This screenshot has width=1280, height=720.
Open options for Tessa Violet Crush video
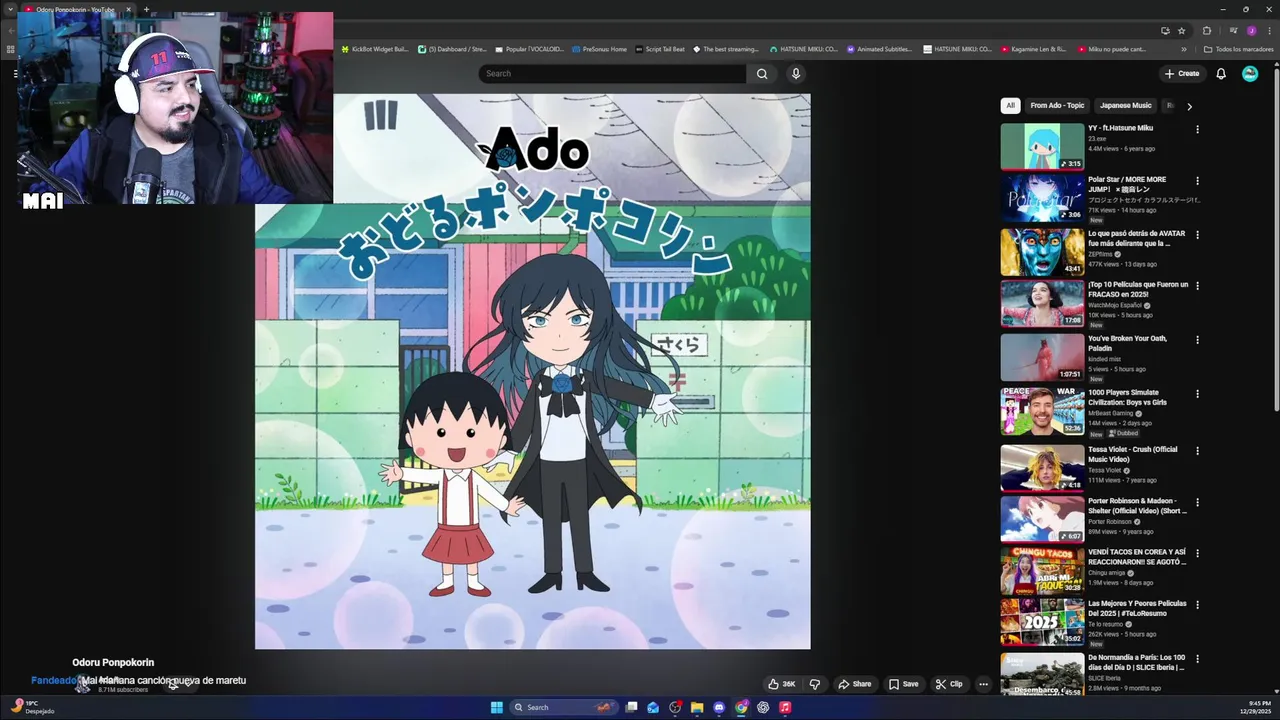[x=1197, y=451]
